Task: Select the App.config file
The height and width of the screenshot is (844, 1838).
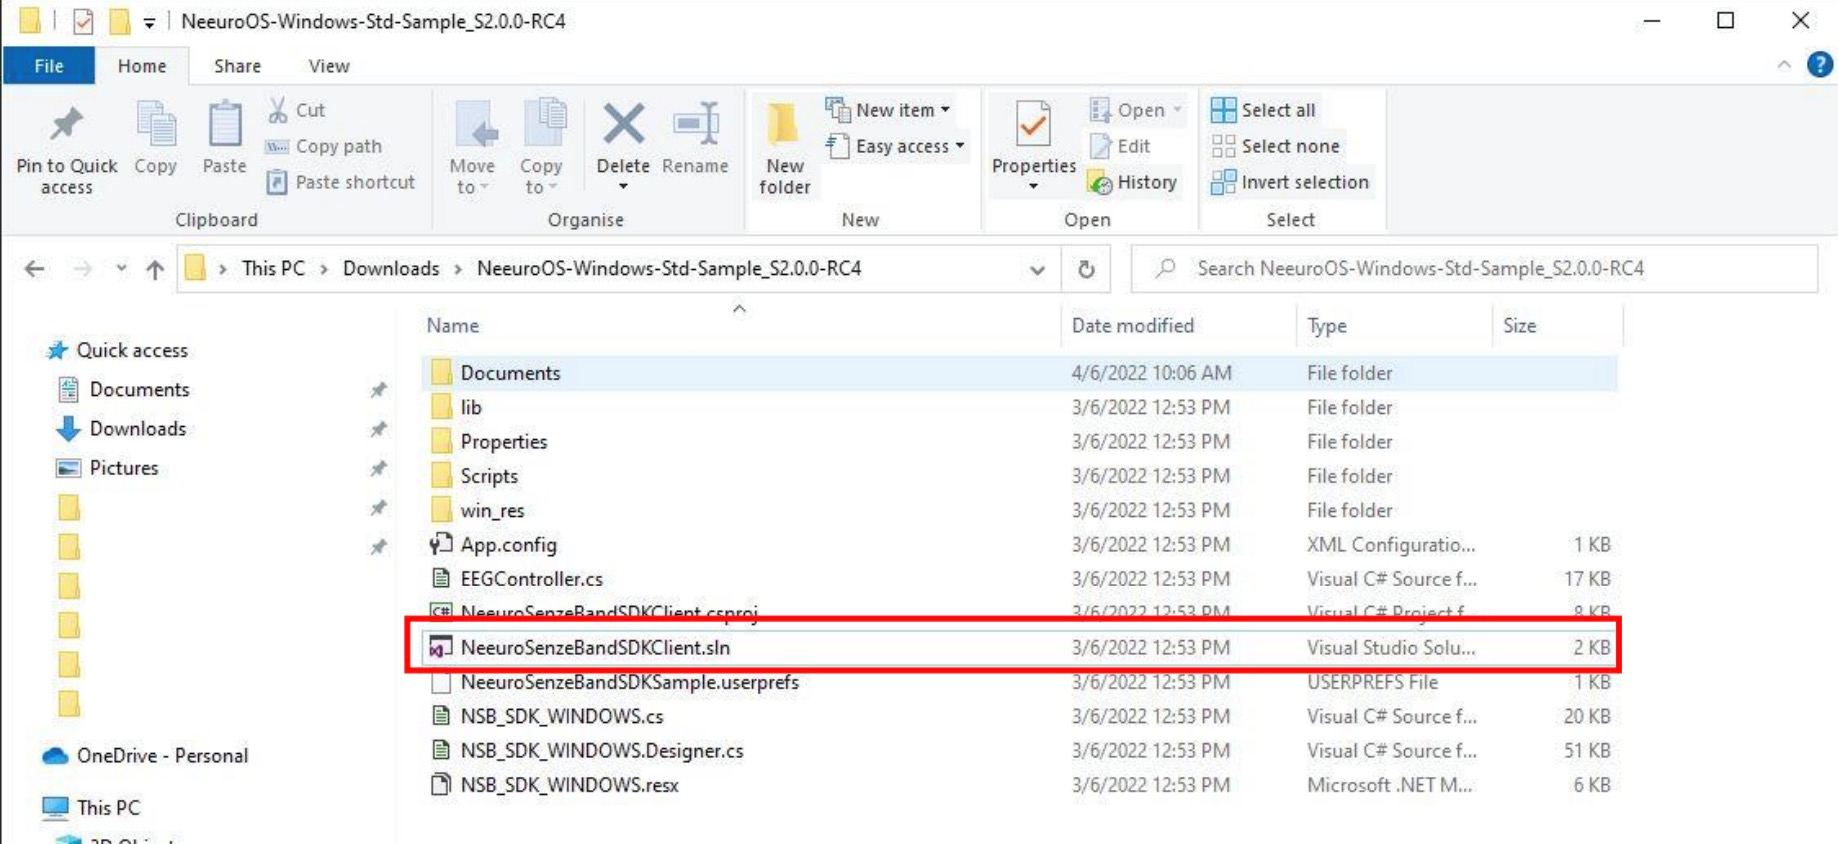Action: click(1018, 544)
